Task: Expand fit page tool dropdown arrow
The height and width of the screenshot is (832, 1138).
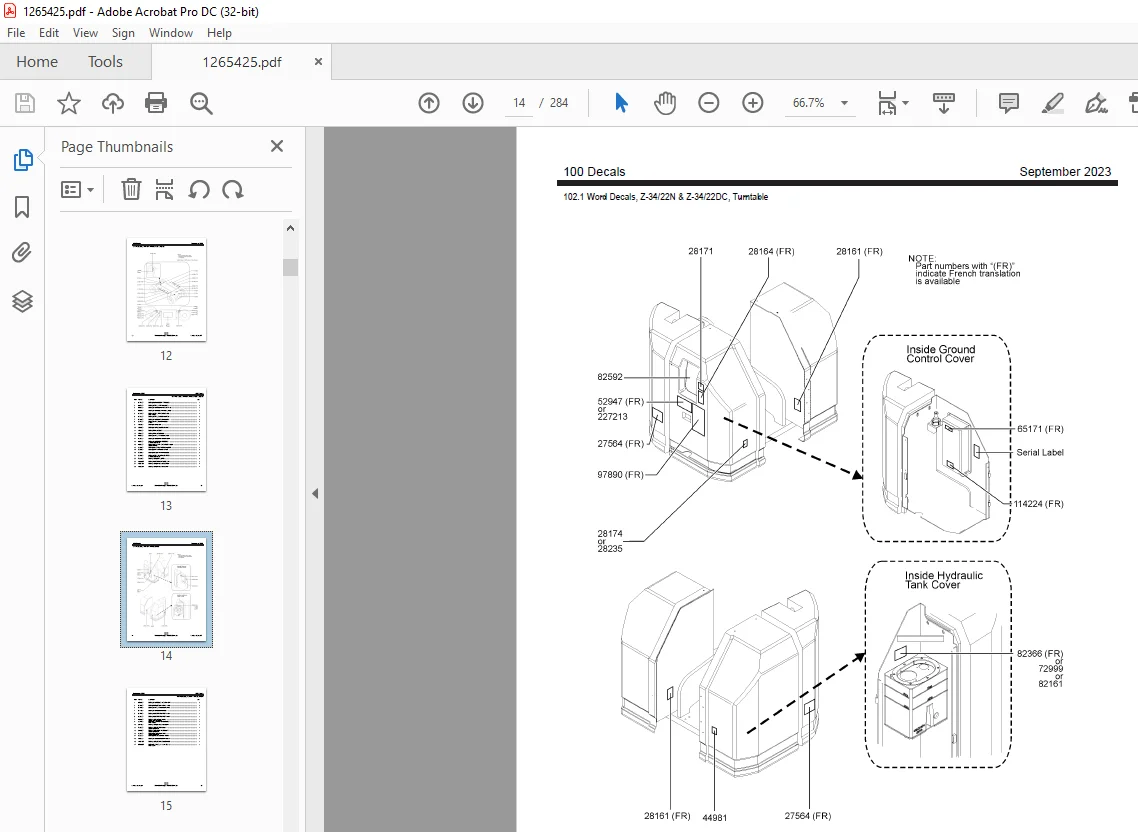Action: pos(905,103)
